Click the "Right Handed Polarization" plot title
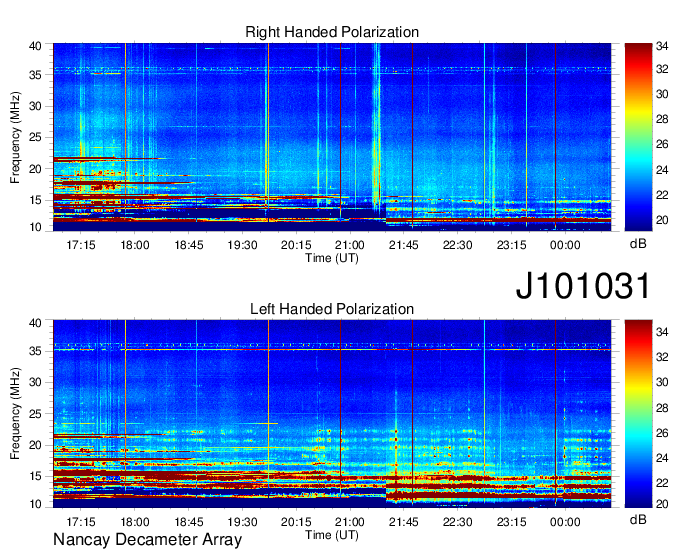The height and width of the screenshot is (552, 680). tap(332, 32)
